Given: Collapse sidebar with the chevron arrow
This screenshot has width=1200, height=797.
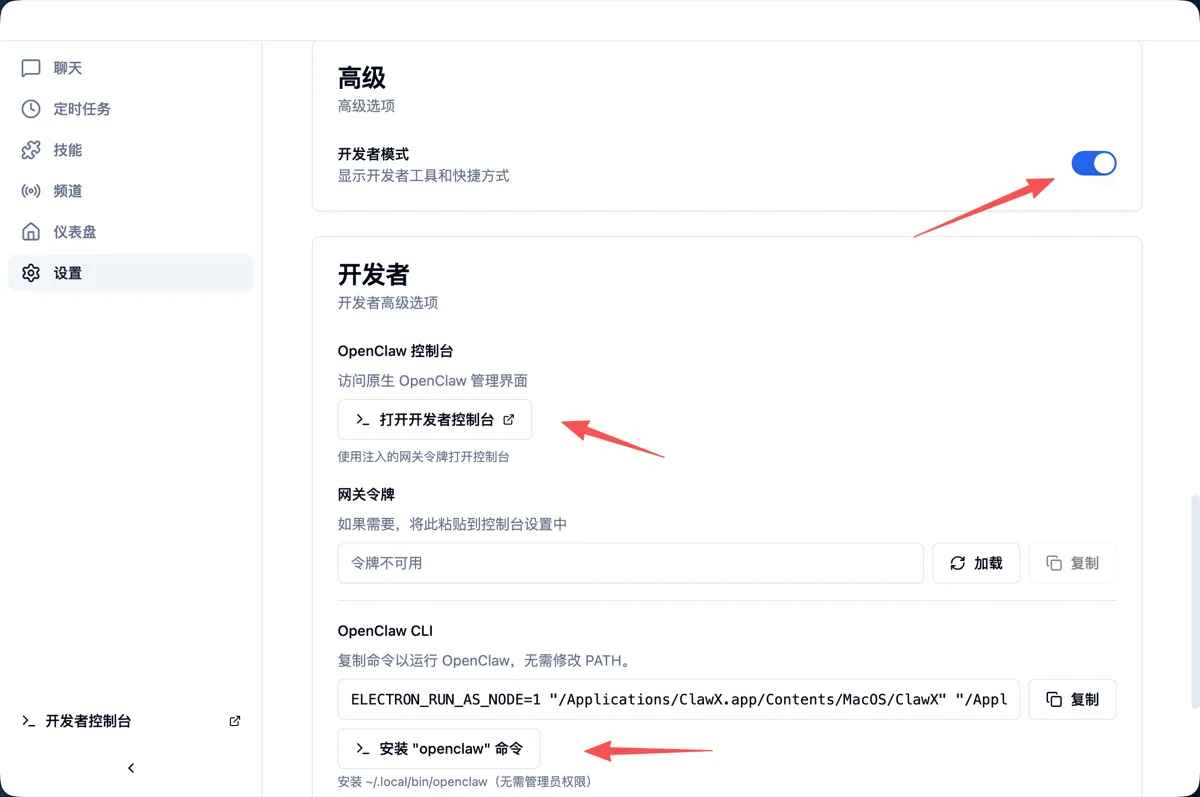Looking at the screenshot, I should coord(131,768).
